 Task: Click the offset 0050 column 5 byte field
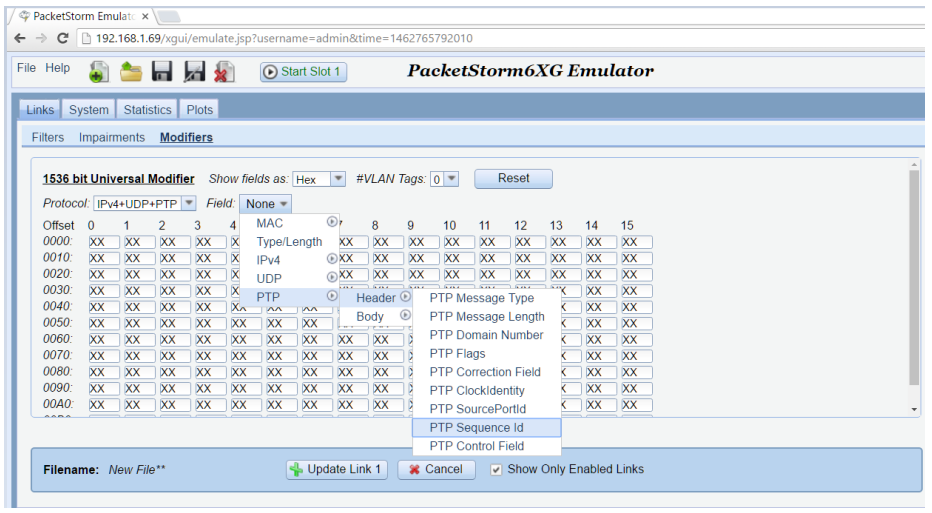click(281, 323)
